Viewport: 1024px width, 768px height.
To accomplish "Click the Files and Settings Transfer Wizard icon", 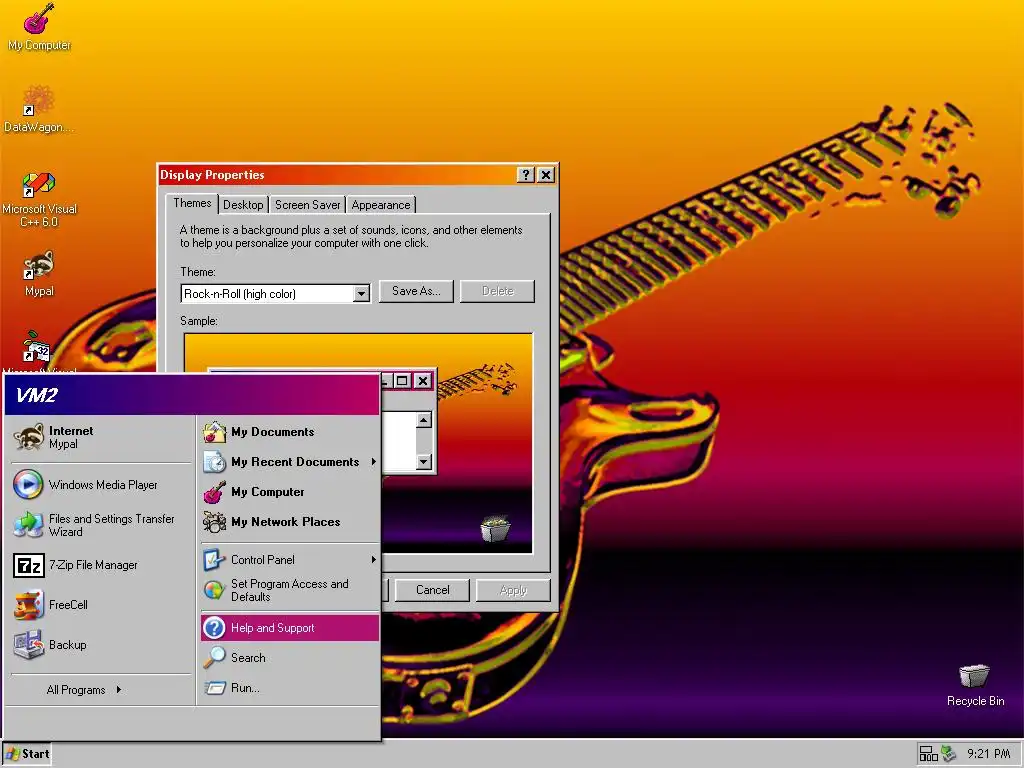I will pyautogui.click(x=28, y=524).
